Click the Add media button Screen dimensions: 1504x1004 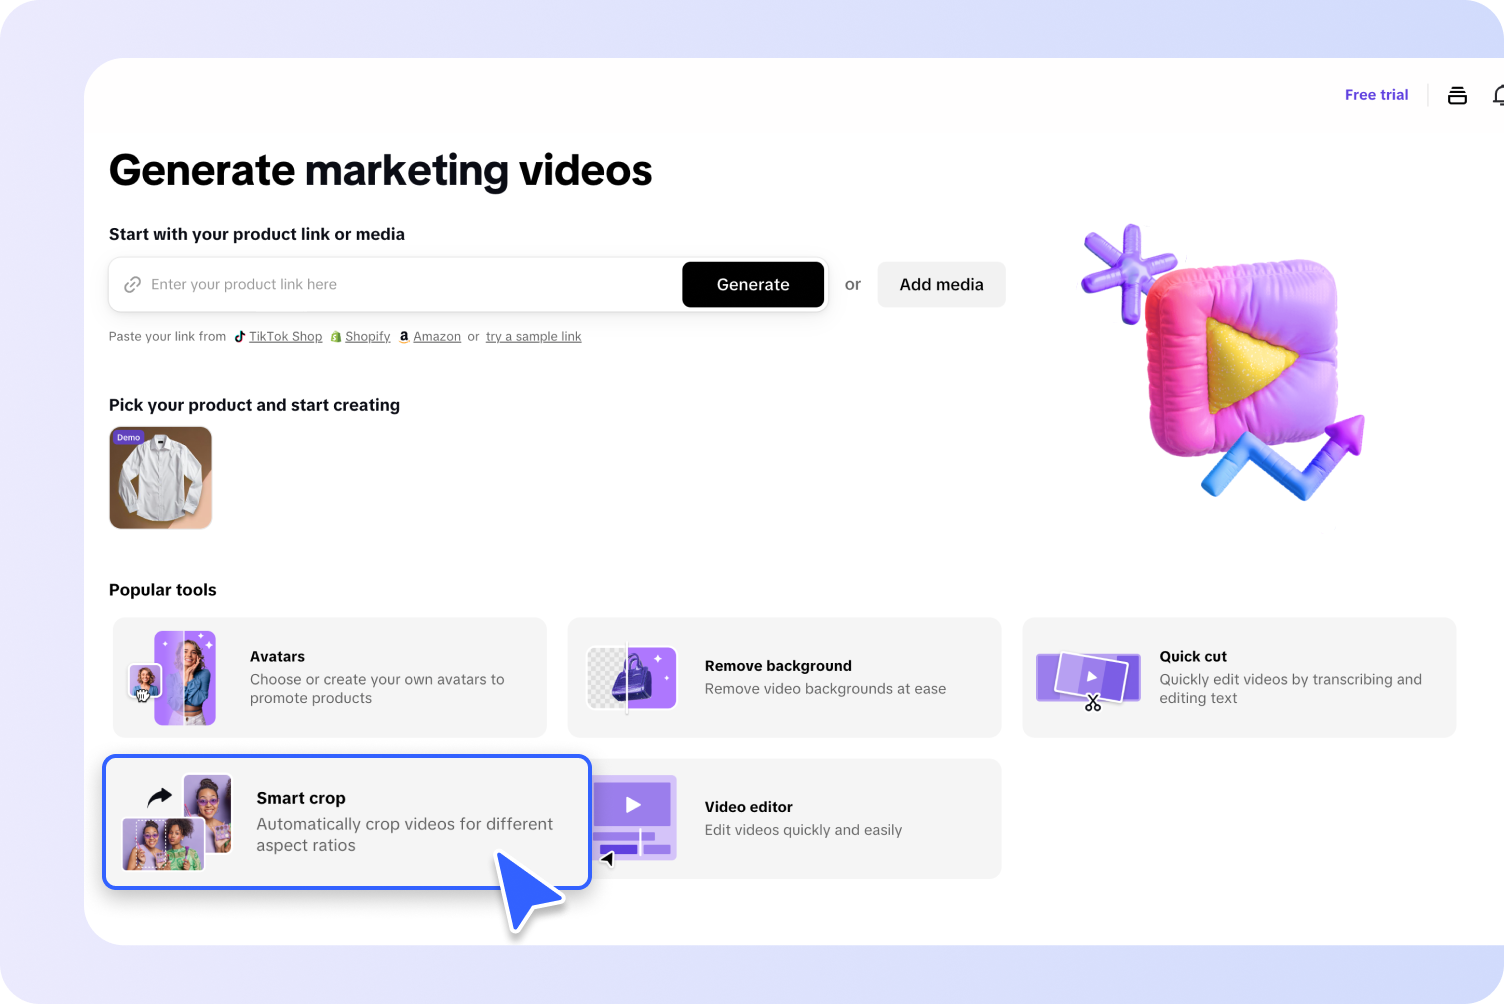(x=941, y=284)
